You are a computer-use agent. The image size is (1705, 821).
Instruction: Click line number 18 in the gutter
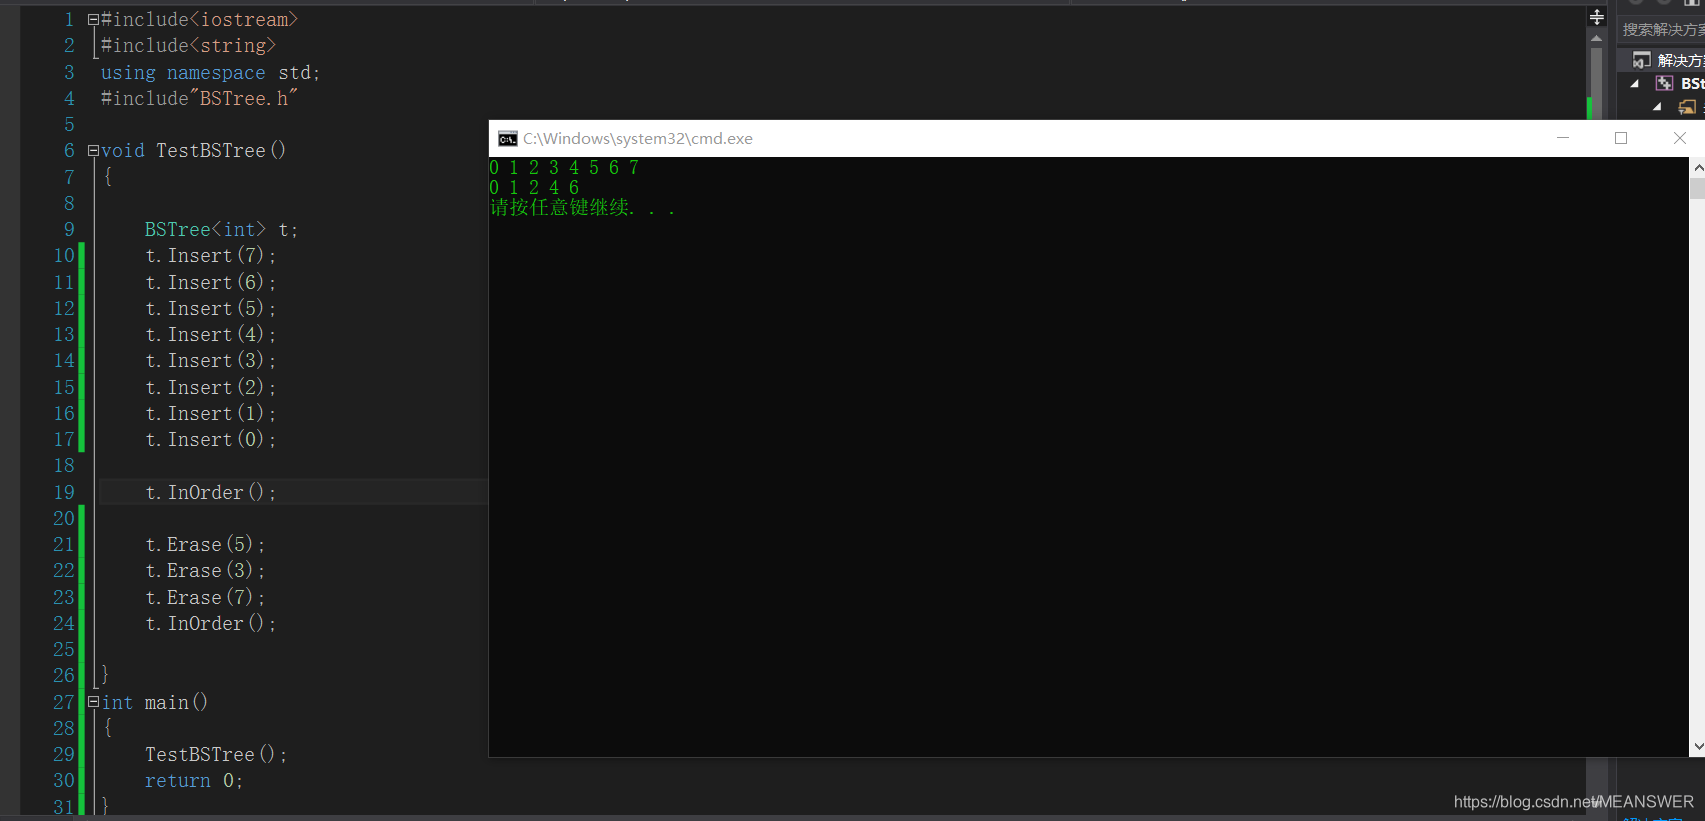pos(64,466)
